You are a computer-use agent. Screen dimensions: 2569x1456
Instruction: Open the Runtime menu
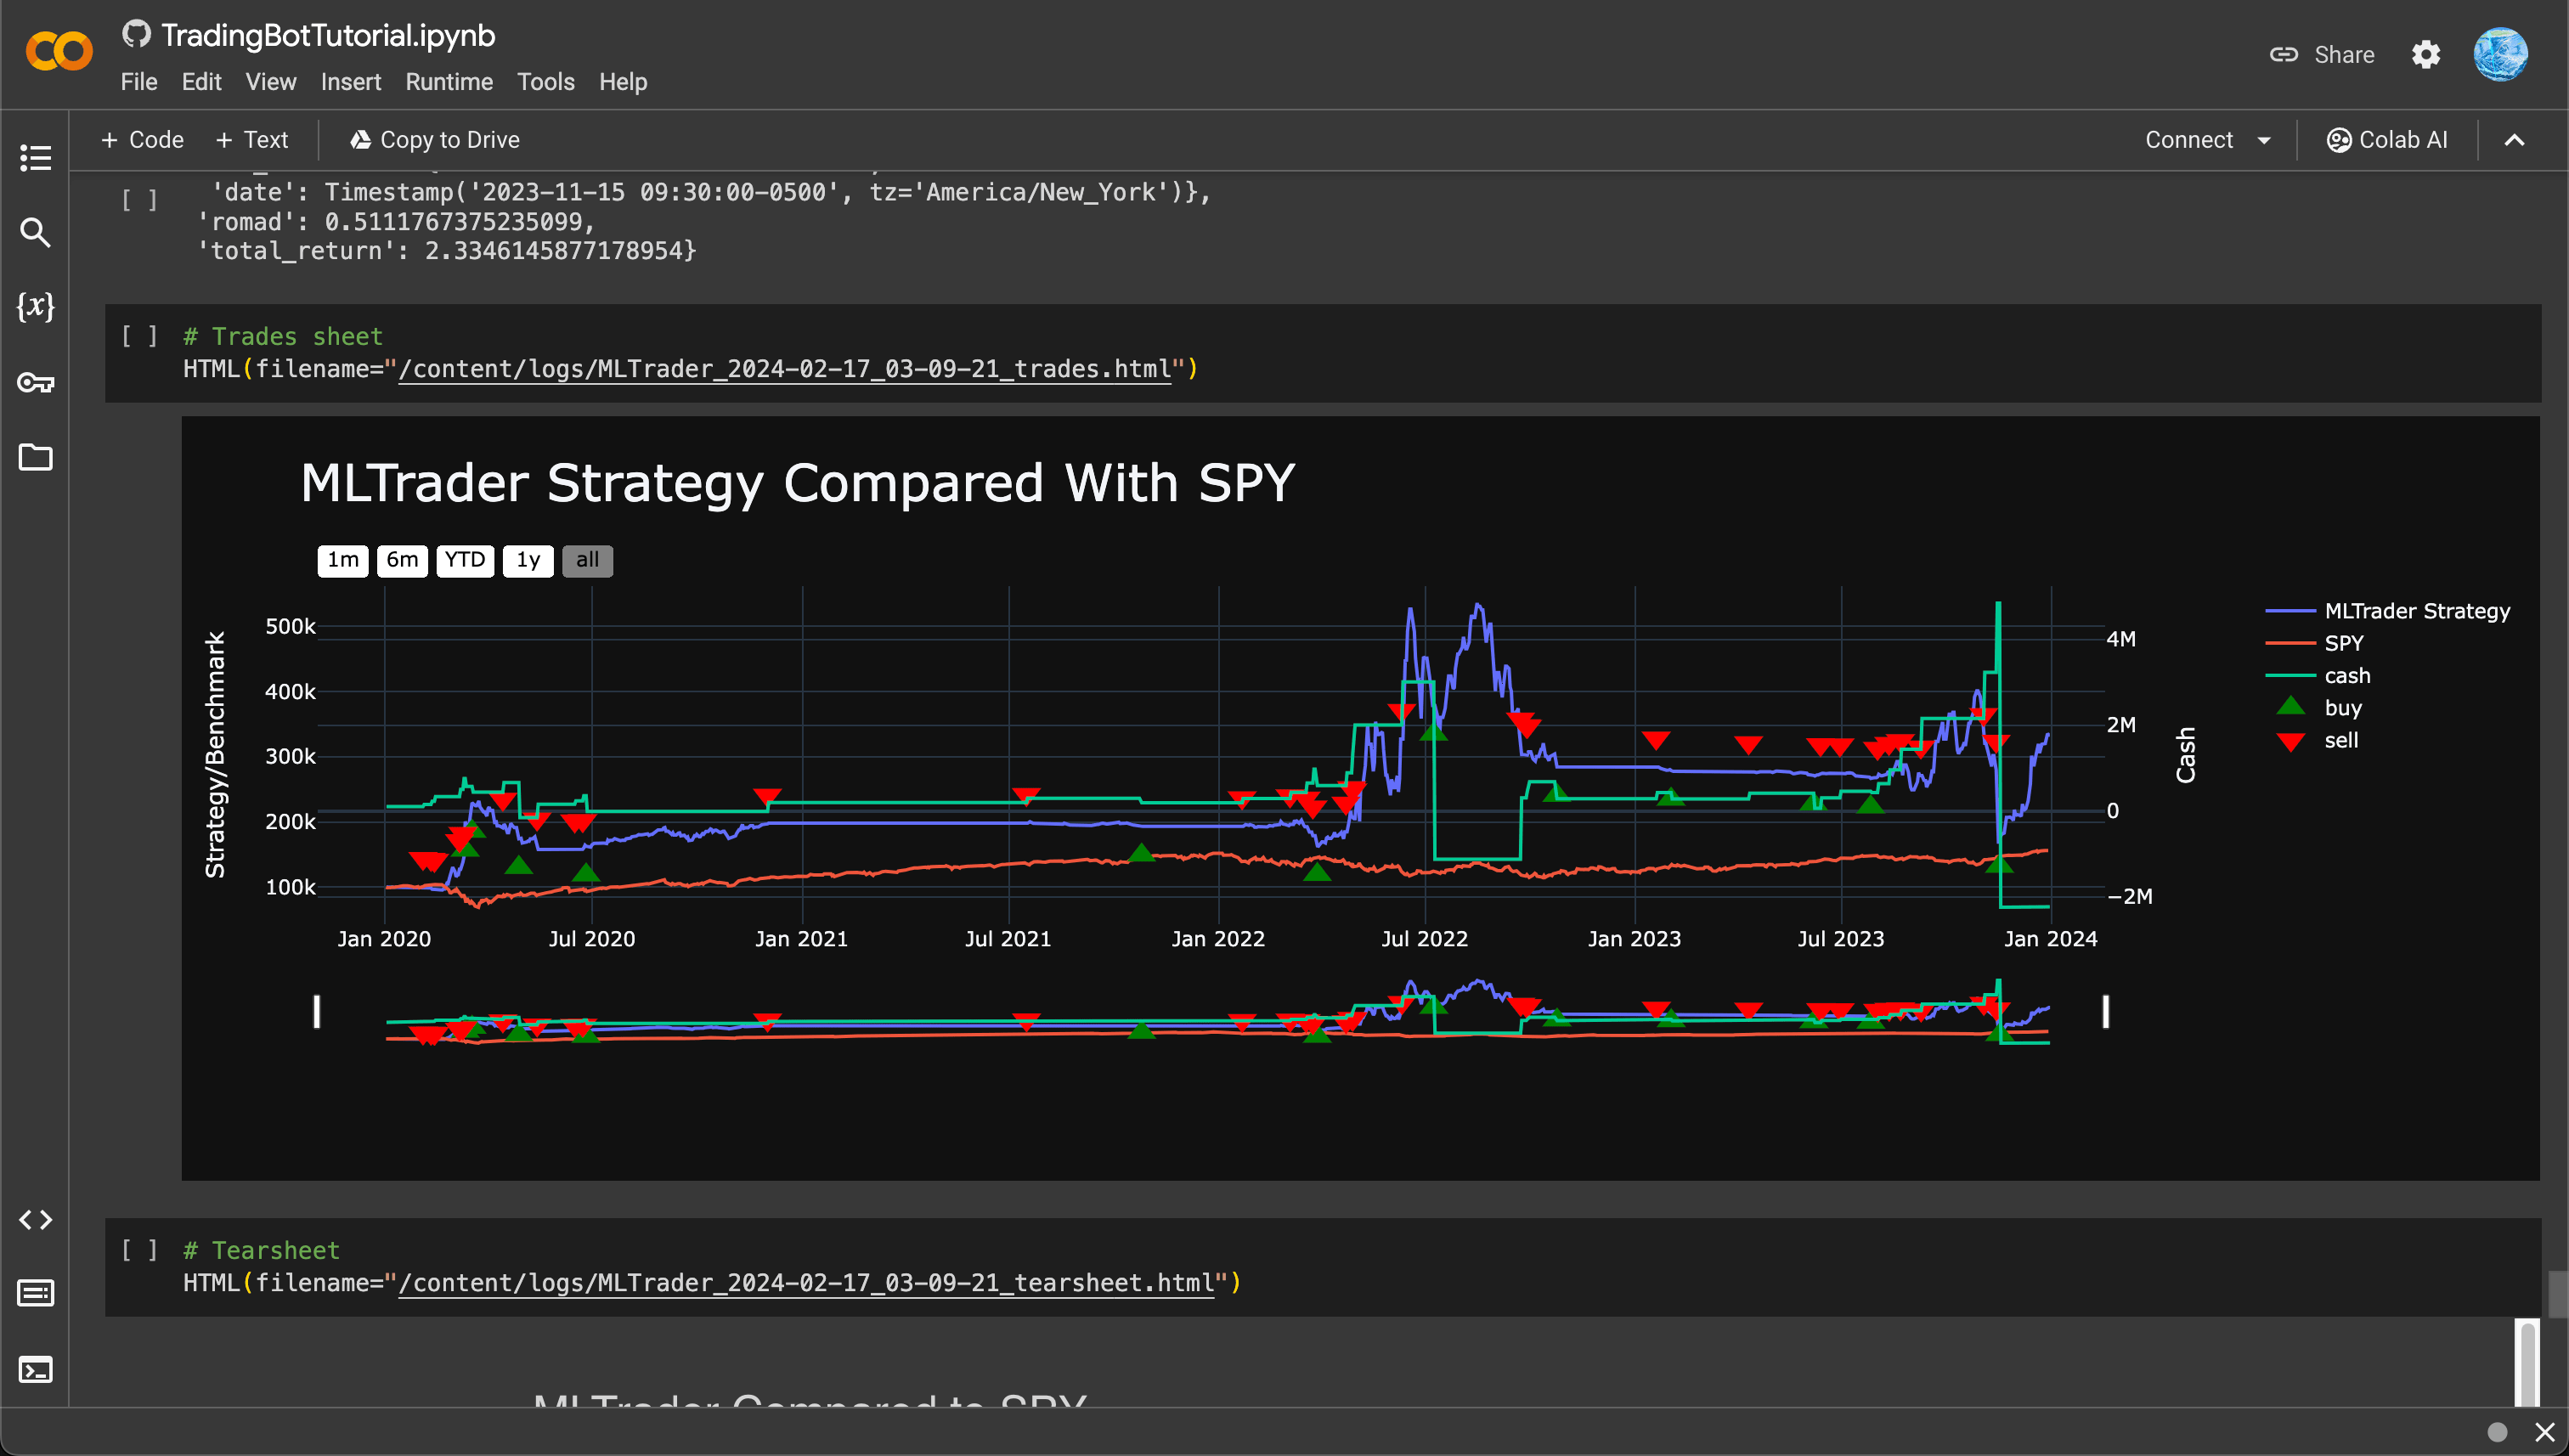tap(449, 82)
